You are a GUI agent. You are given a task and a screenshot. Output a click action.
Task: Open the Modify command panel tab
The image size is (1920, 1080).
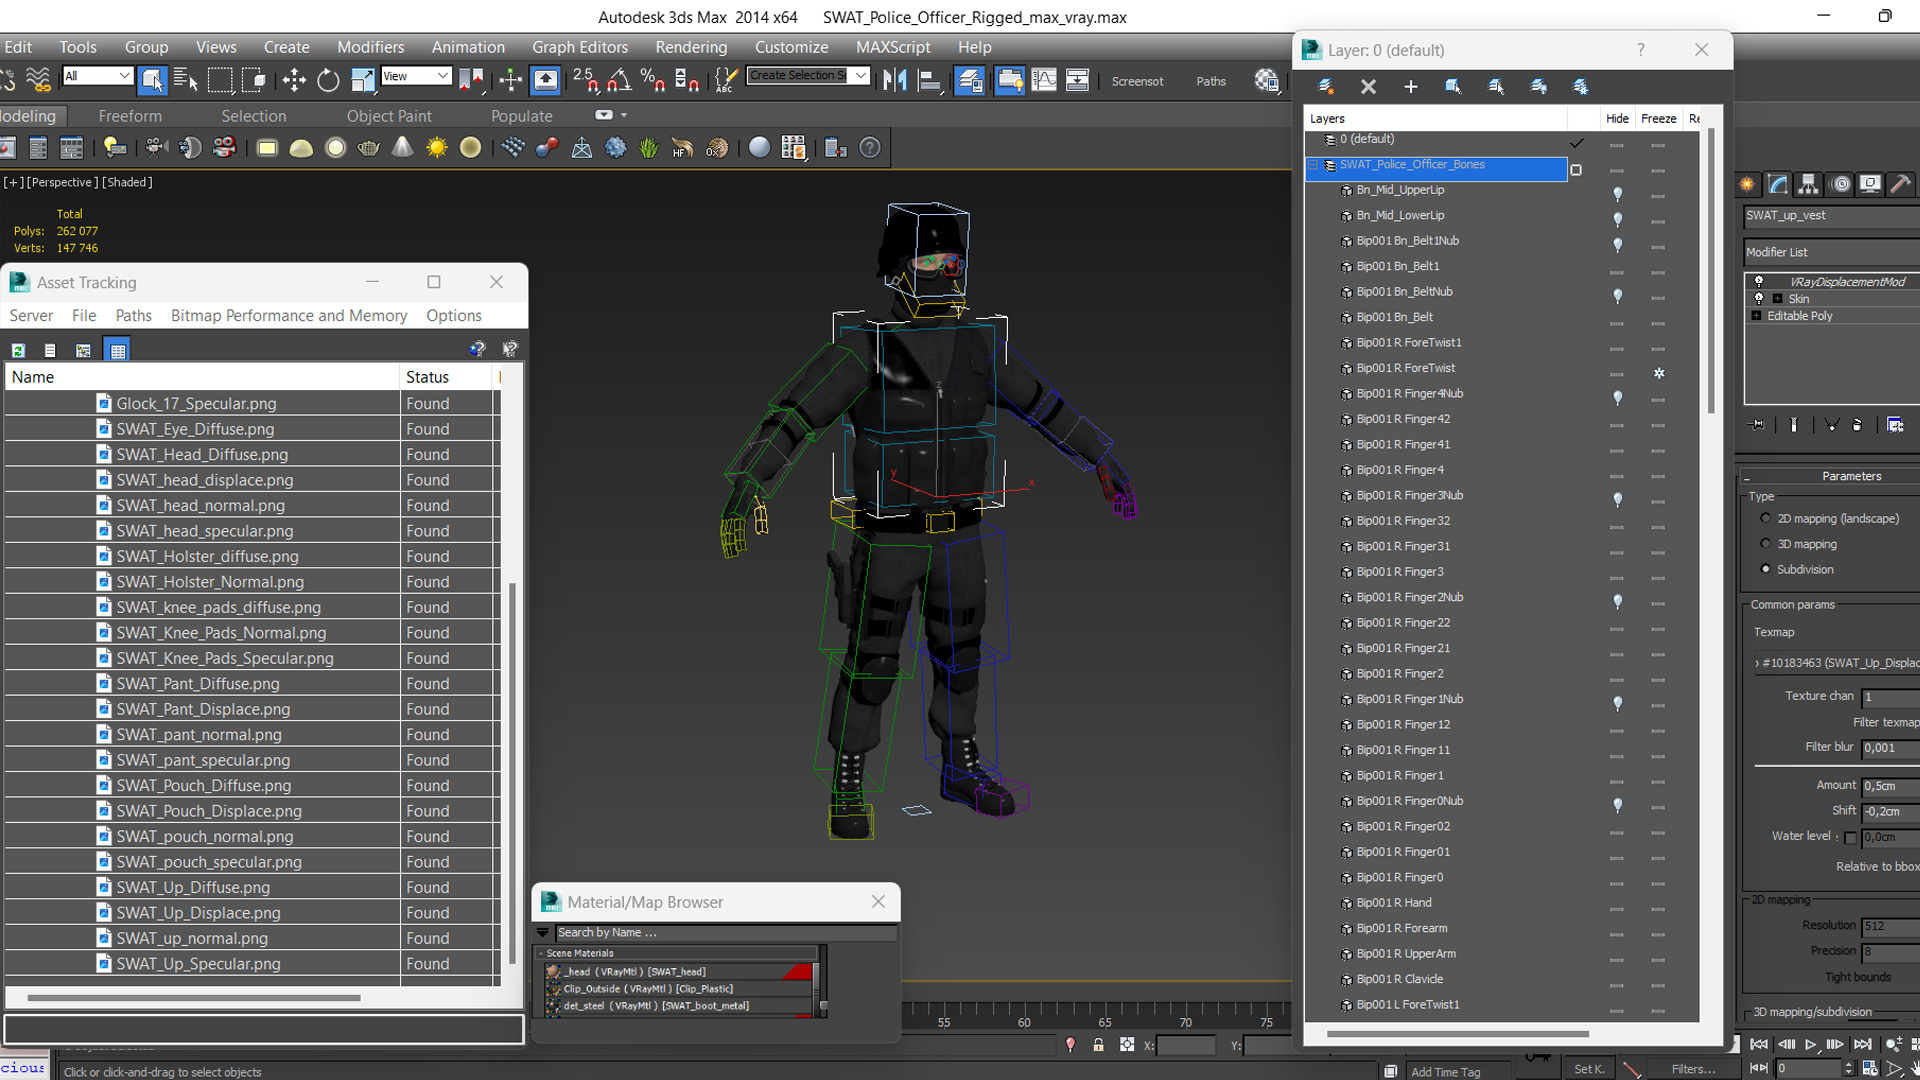click(x=1778, y=184)
